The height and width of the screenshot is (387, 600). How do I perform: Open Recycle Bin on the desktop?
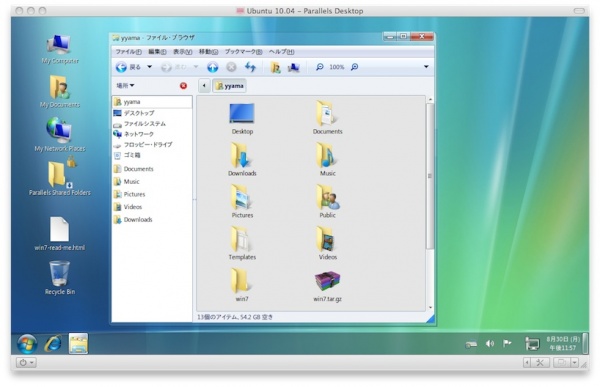point(60,278)
